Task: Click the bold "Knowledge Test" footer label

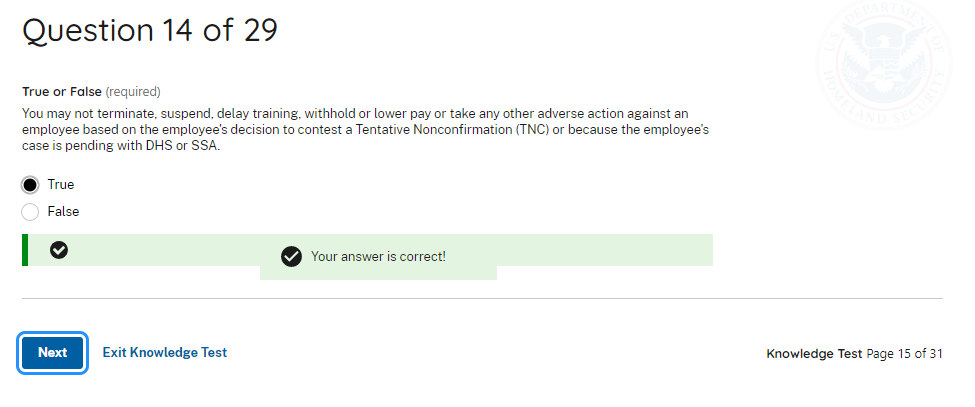Action: click(x=813, y=353)
